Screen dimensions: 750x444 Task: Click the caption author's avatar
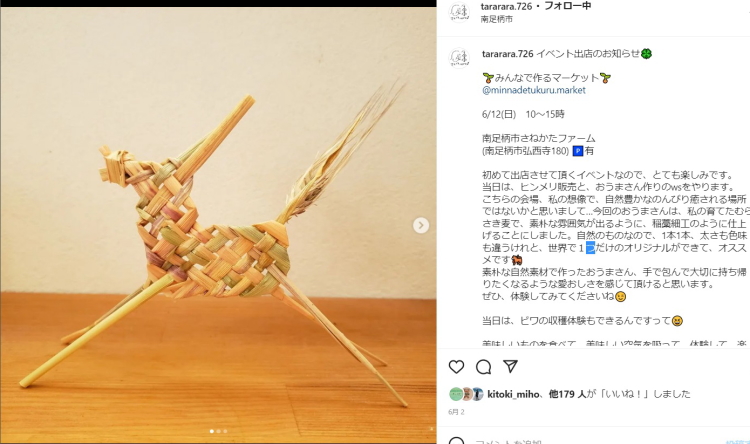click(459, 58)
